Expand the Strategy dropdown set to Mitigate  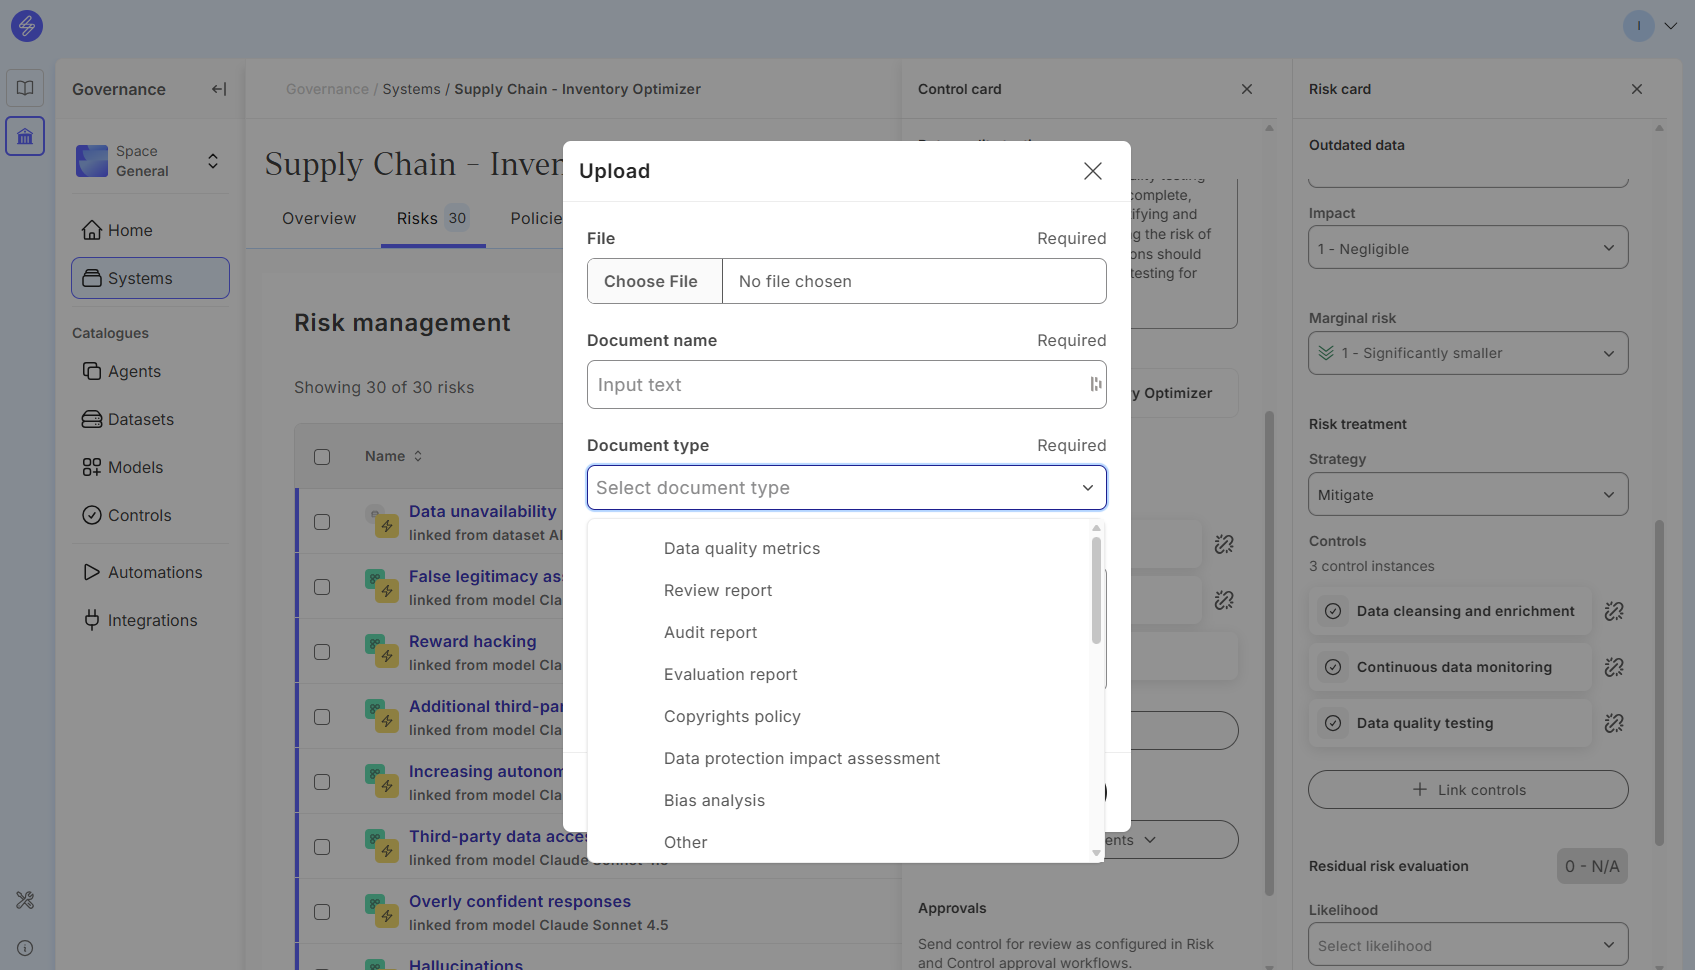1467,495
